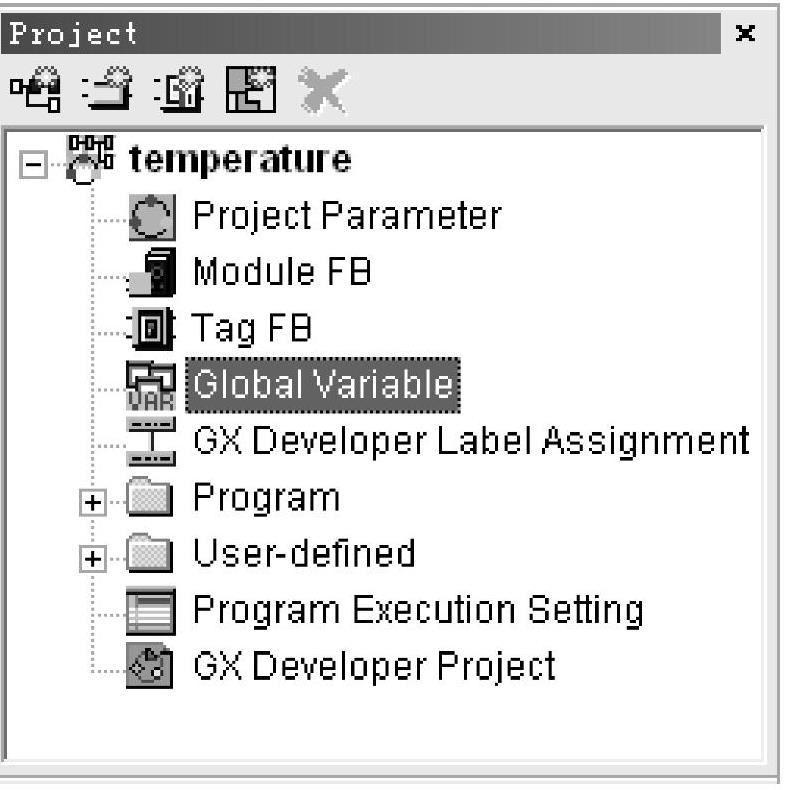Click the Tag FB icon
This screenshot has height=790, width=790.
(x=151, y=328)
